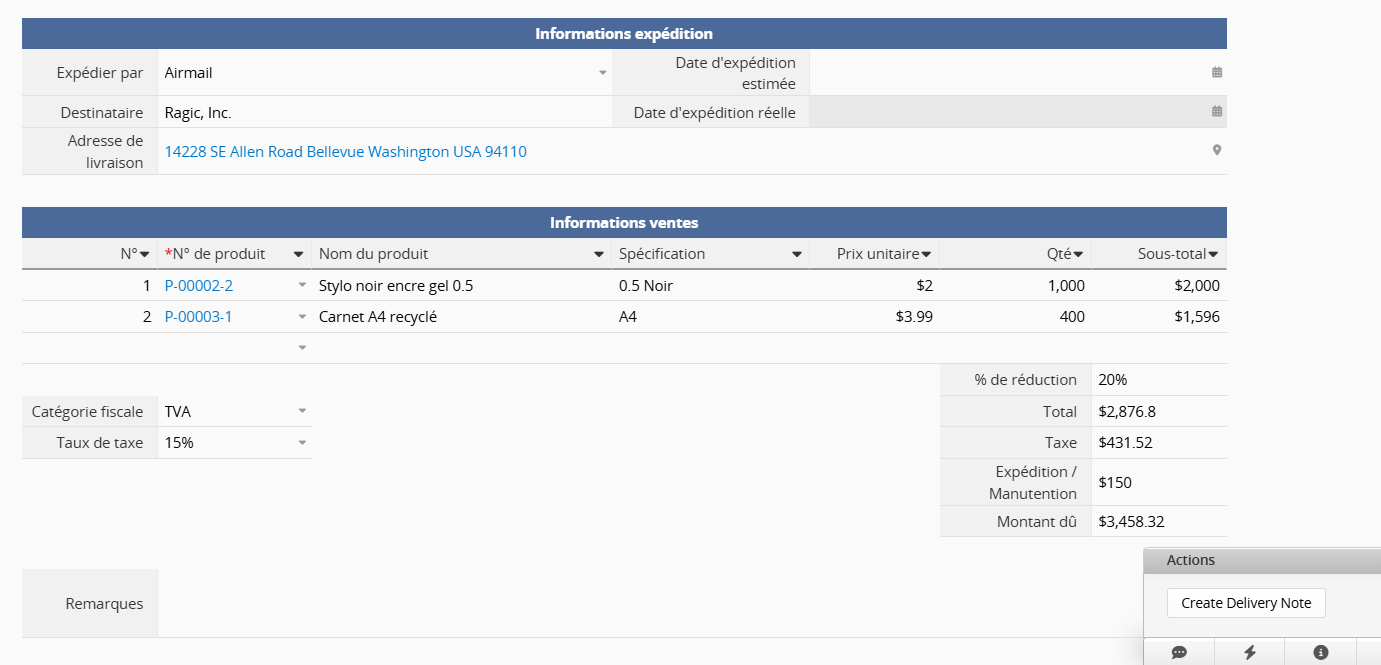1381x665 pixels.
Task: Sort by the Sous-total column arrow
Action: 1213,254
